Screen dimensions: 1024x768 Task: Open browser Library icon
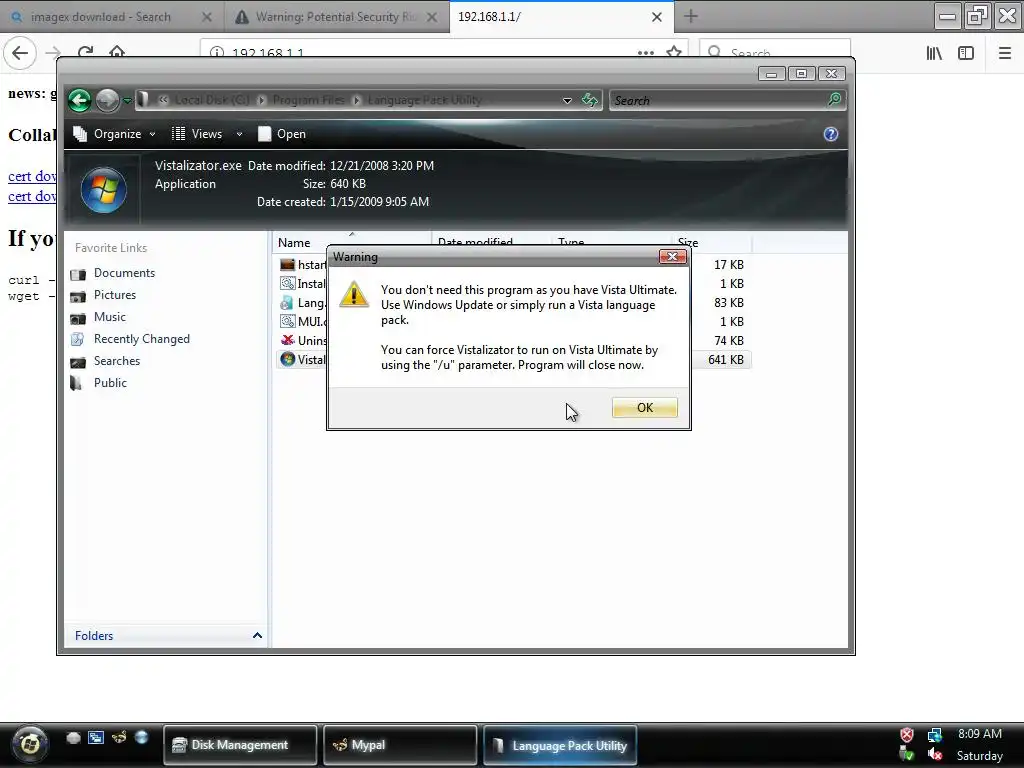point(934,54)
